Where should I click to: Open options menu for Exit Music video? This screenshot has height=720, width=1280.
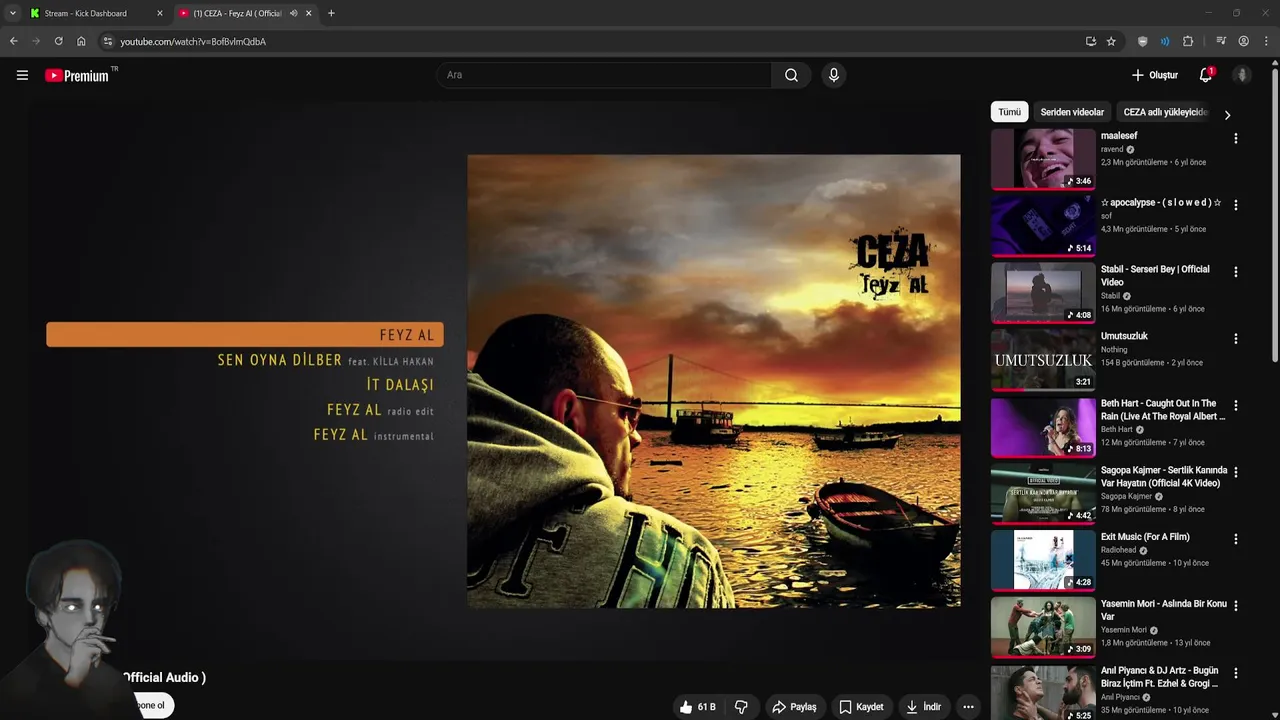click(x=1235, y=539)
